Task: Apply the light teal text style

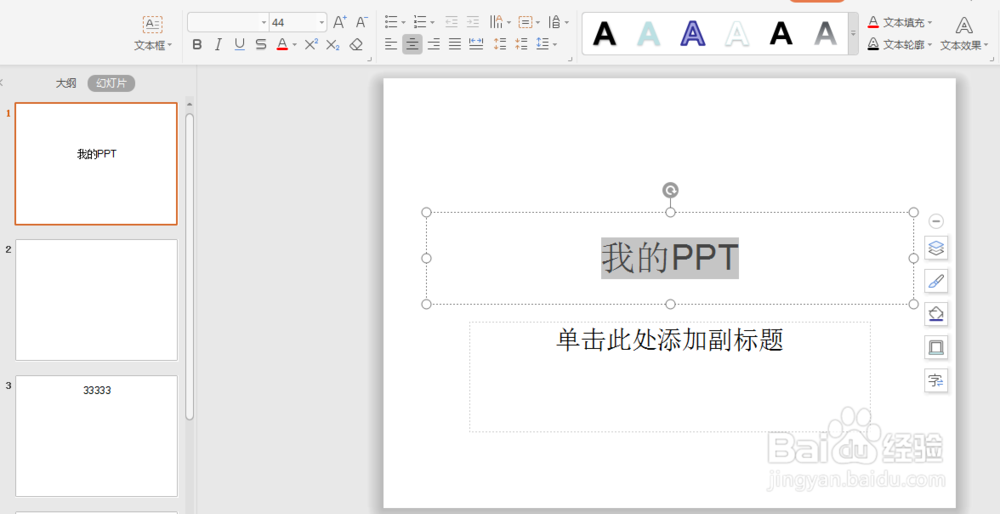Action: tap(649, 33)
